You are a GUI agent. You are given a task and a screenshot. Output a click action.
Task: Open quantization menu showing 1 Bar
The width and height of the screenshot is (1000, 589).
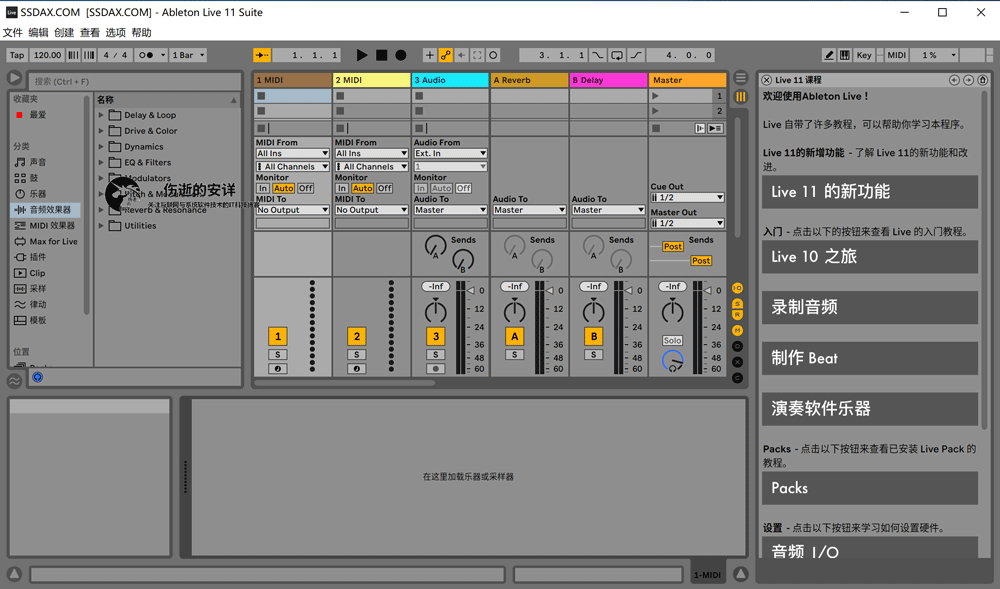coord(188,55)
